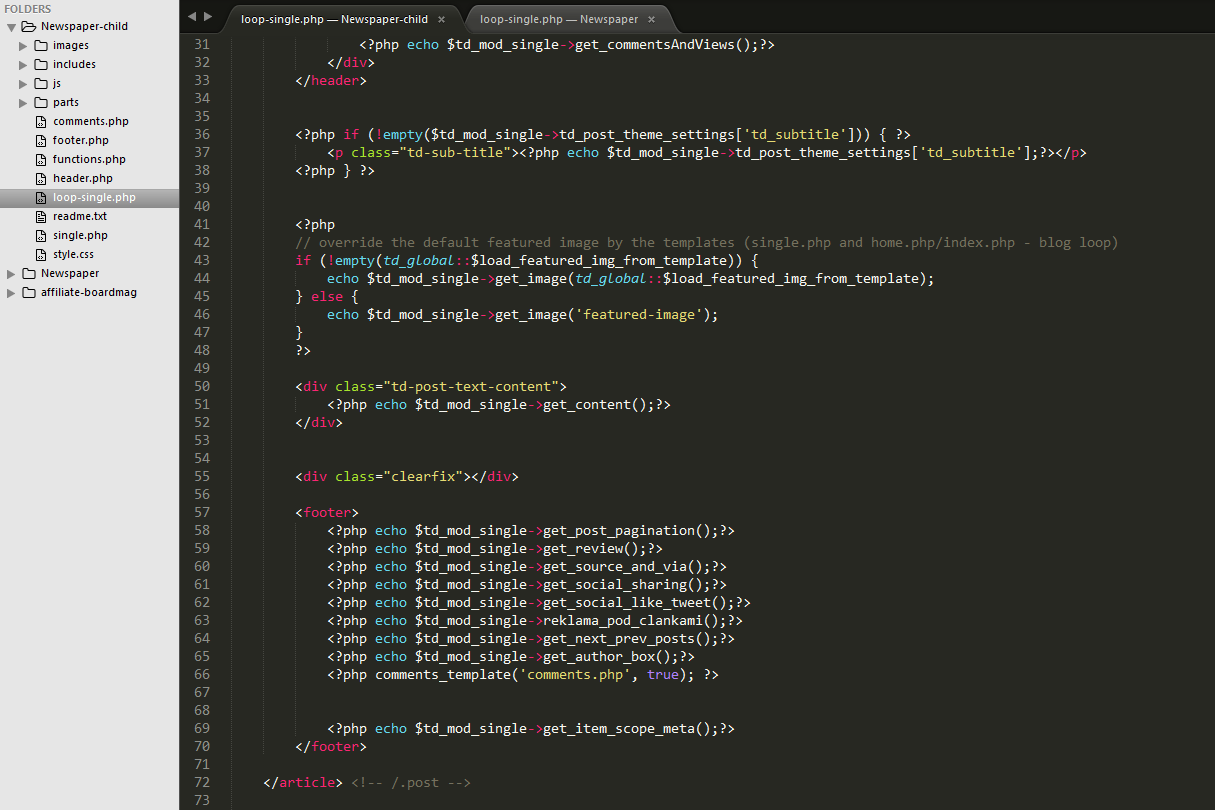Select the Newspaper folder label
Viewport: 1215px width, 810px height.
point(70,274)
